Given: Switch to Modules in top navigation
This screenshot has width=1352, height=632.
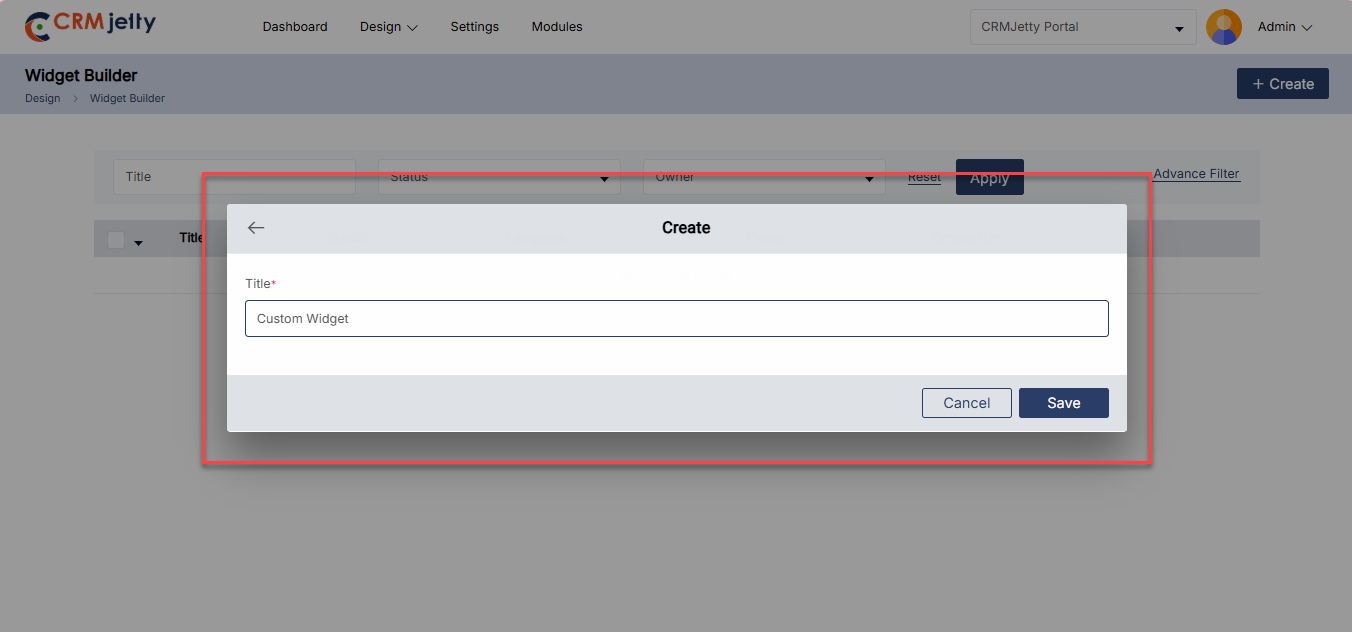Looking at the screenshot, I should point(557,27).
